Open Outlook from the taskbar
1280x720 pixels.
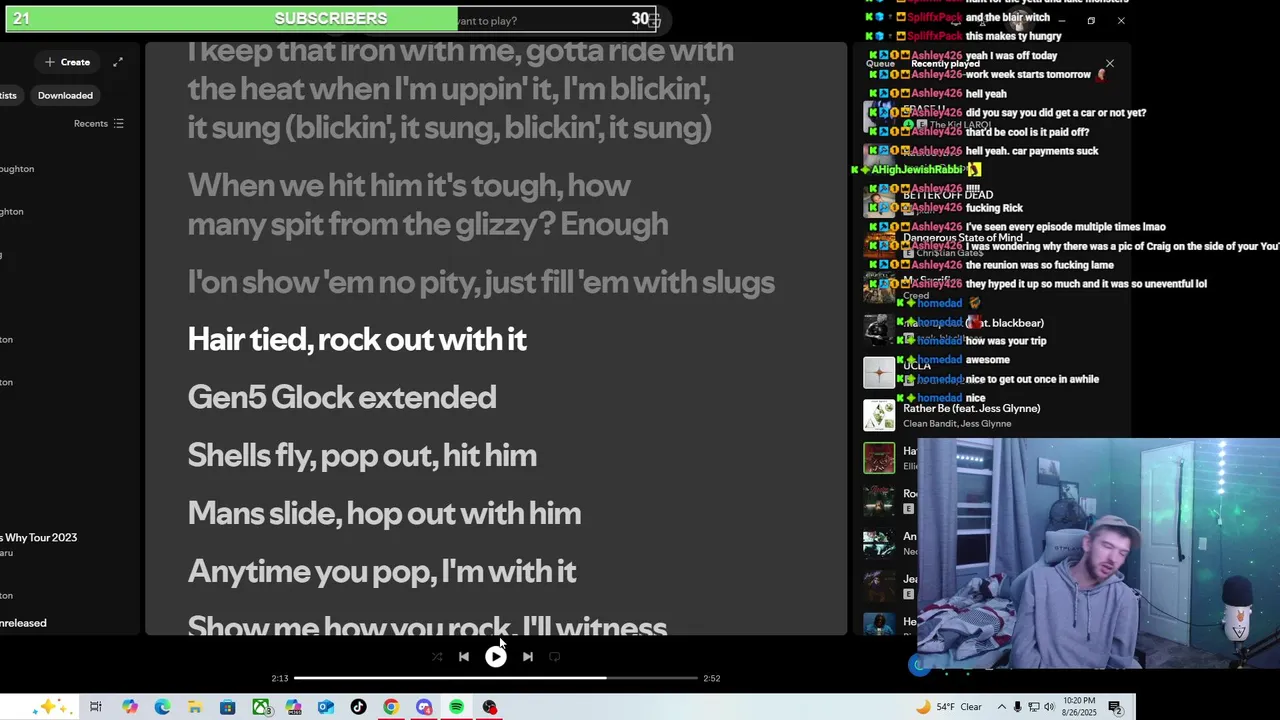click(326, 707)
